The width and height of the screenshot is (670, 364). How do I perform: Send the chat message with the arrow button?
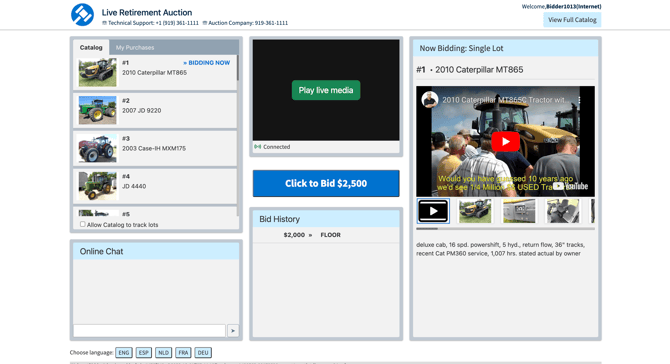point(233,331)
